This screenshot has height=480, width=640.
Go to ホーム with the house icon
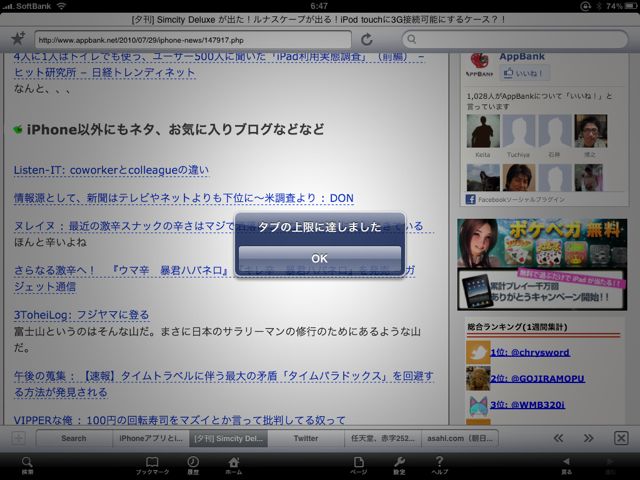[234, 465]
